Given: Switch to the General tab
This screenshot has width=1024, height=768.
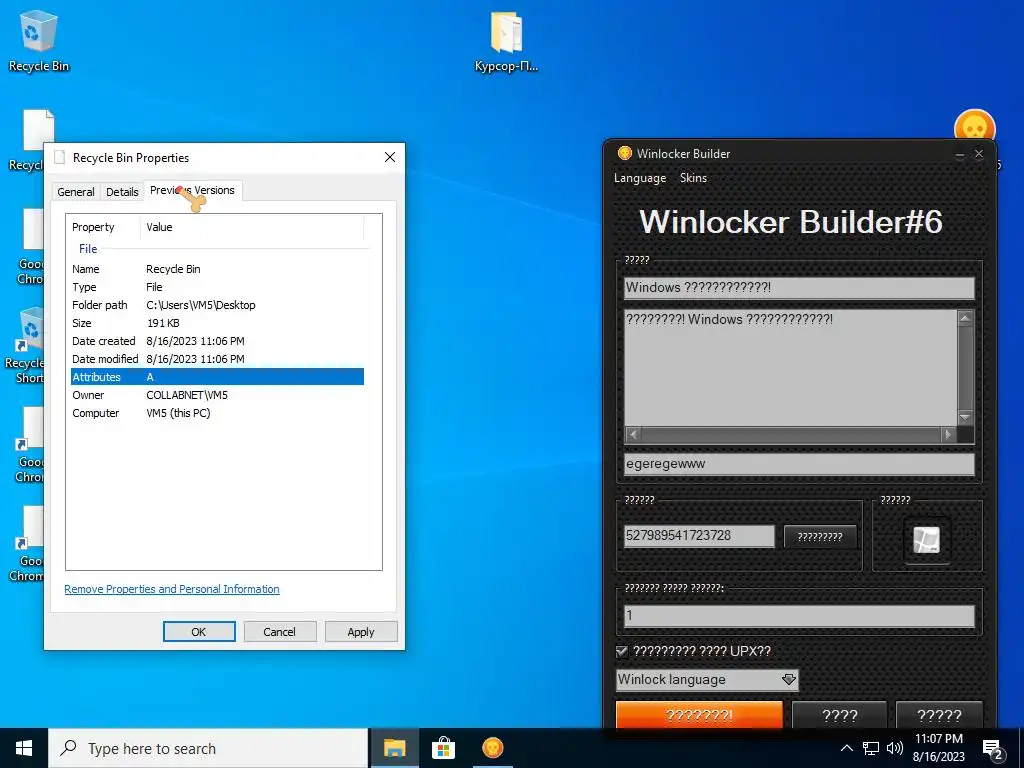Looking at the screenshot, I should coord(76,191).
